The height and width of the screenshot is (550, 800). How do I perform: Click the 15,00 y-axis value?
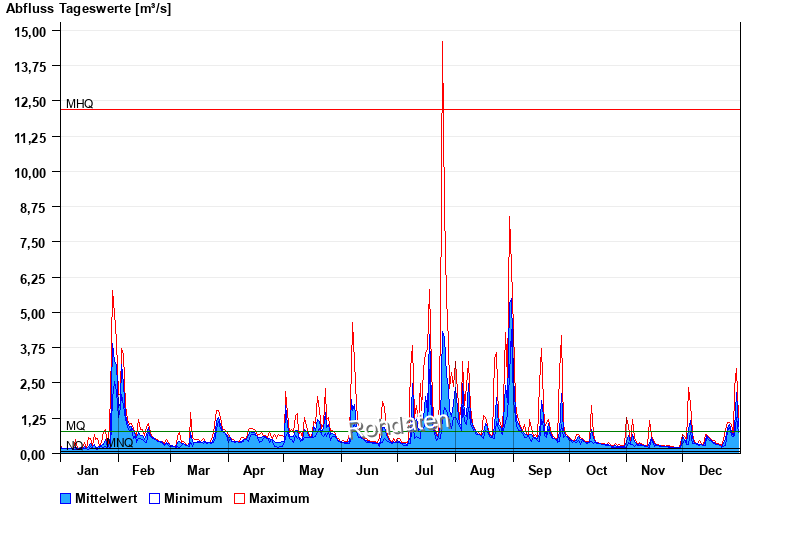point(31,31)
